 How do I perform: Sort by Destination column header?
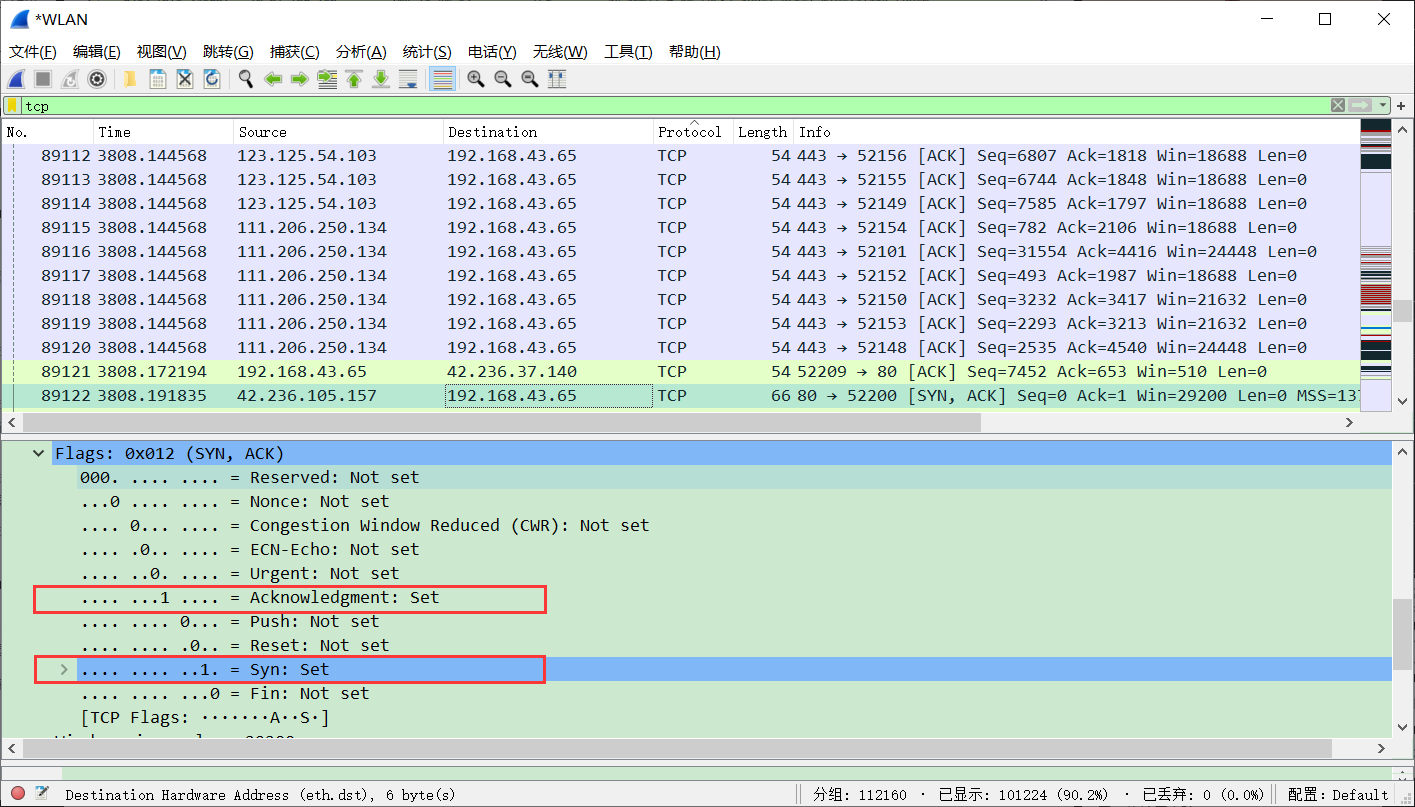549,132
